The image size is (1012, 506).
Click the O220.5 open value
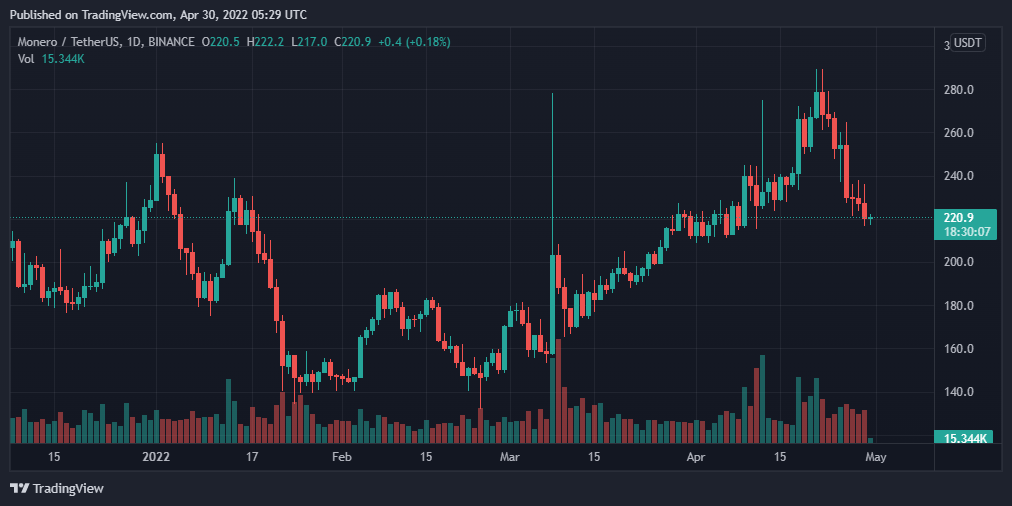click(221, 42)
